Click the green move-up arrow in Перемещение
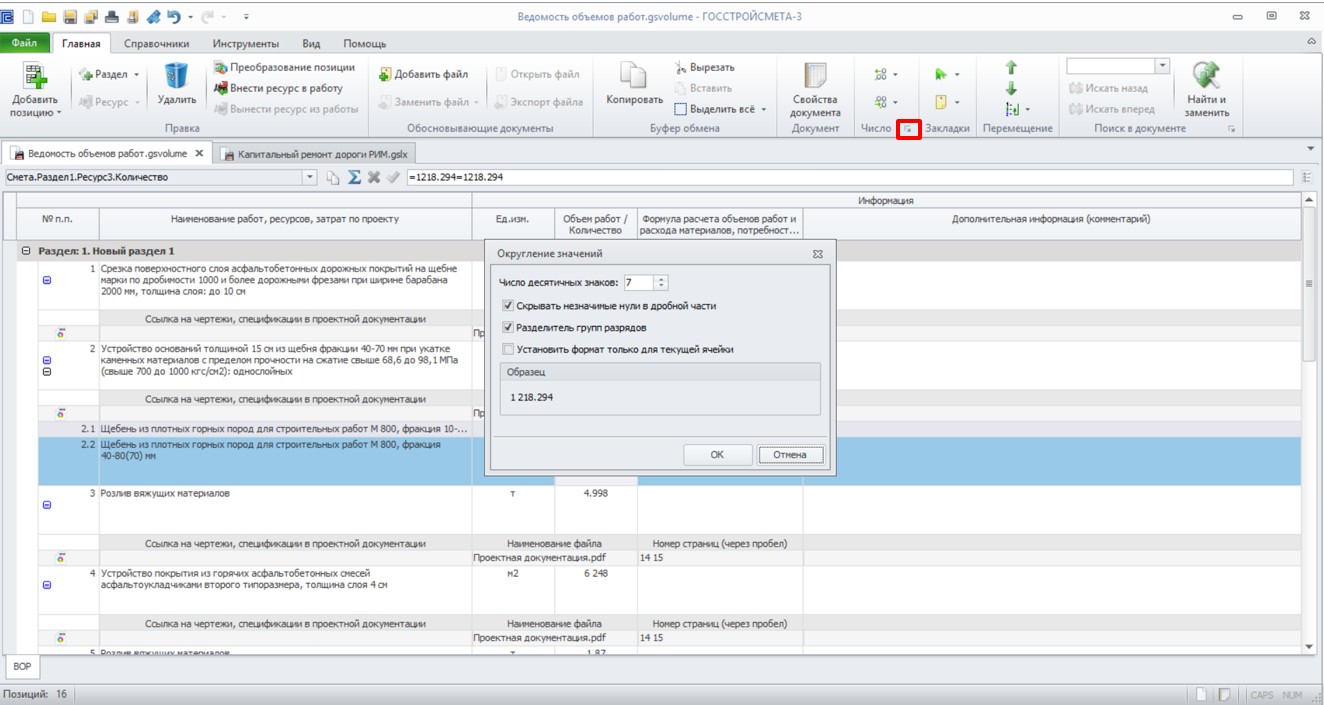Viewport: 1324px width, 705px height. (x=1011, y=67)
